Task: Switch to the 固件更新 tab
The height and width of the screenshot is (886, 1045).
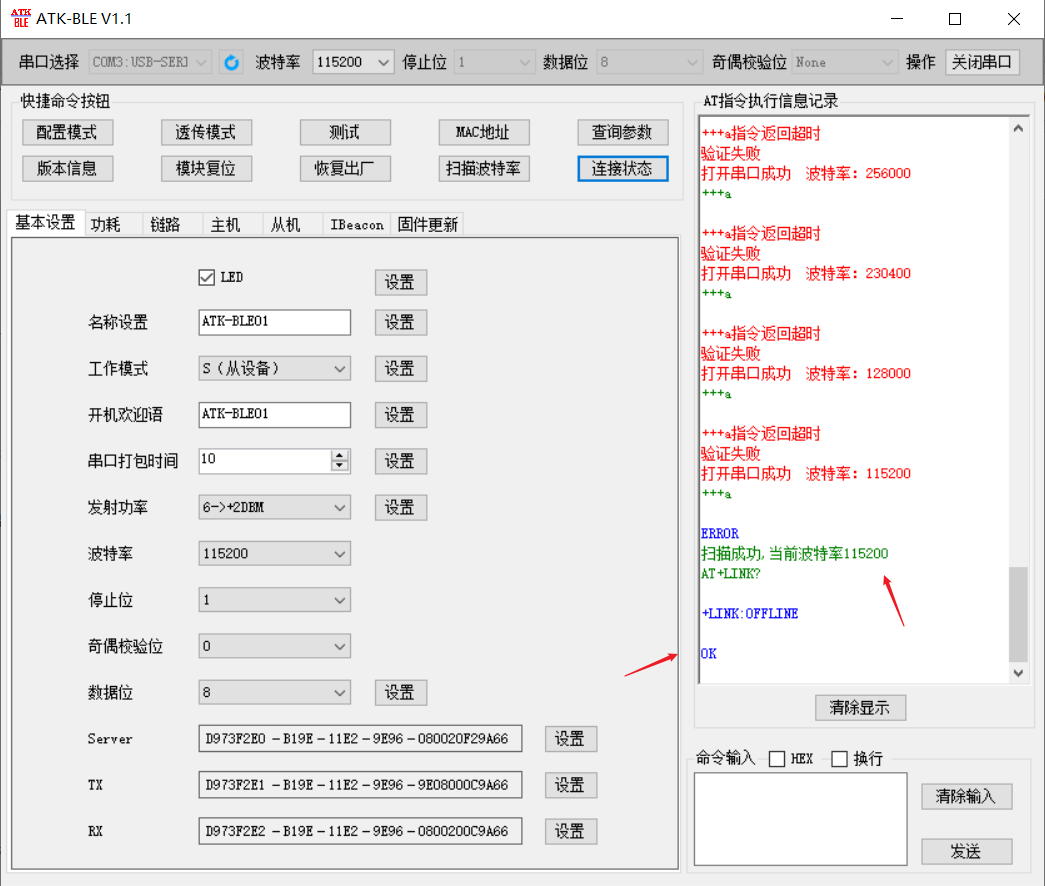Action: (427, 223)
